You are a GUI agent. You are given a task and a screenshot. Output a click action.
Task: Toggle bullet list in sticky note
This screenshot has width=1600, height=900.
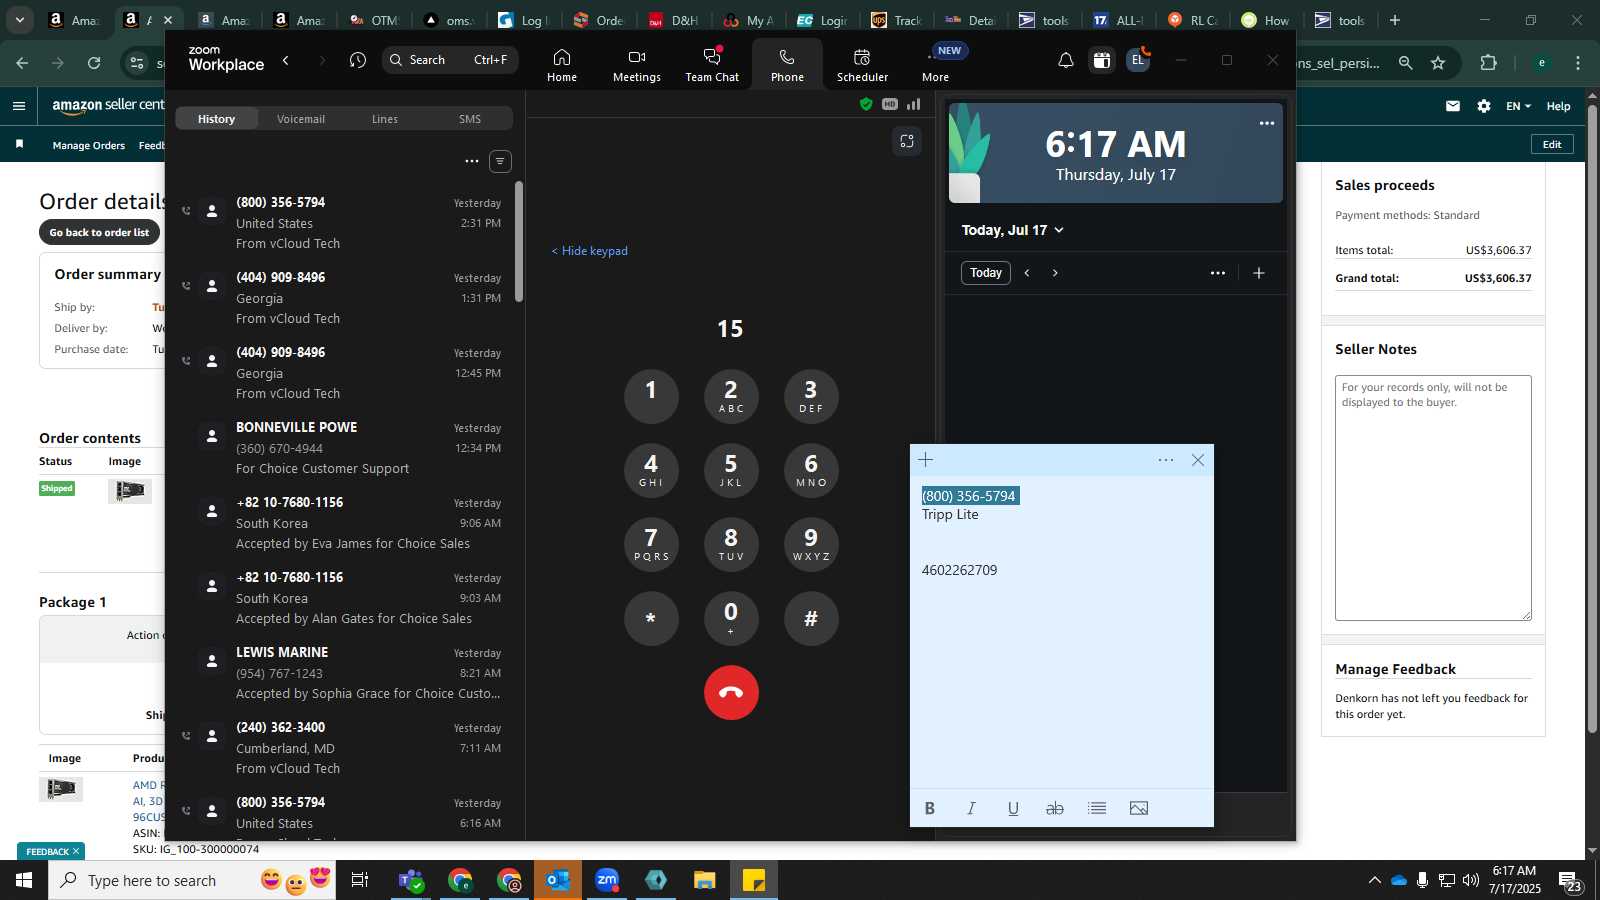tap(1097, 809)
